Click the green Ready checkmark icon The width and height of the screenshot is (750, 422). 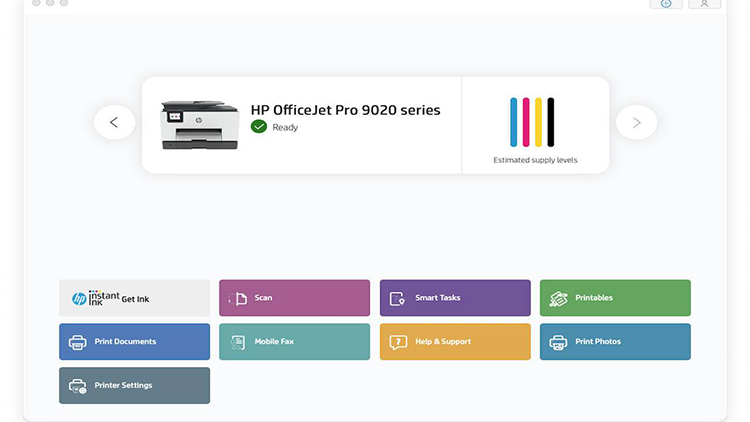pos(259,127)
